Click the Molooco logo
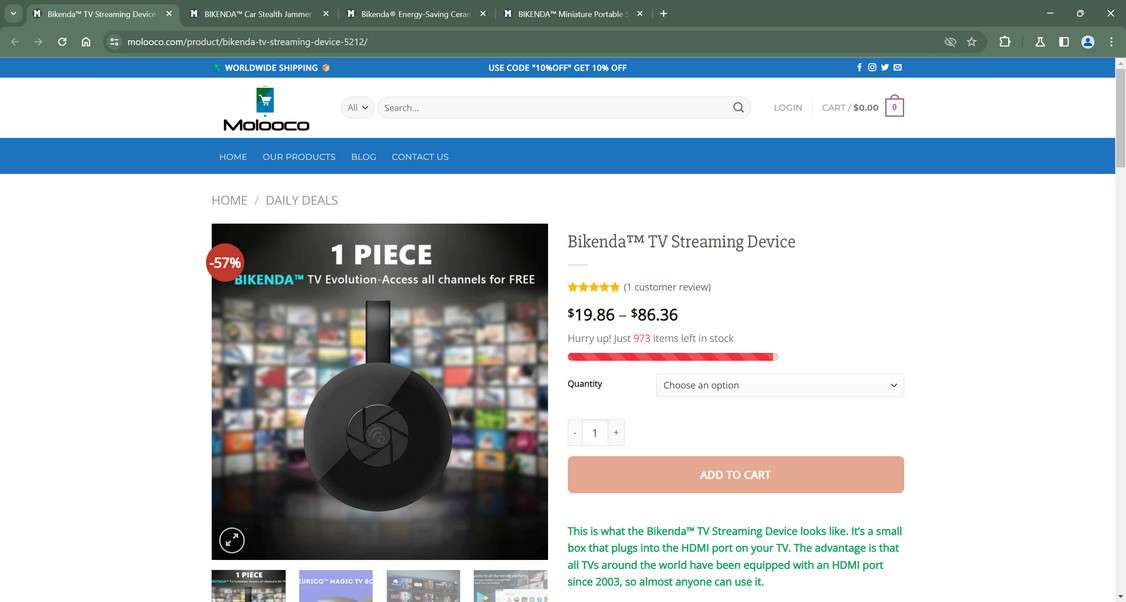 click(x=266, y=110)
